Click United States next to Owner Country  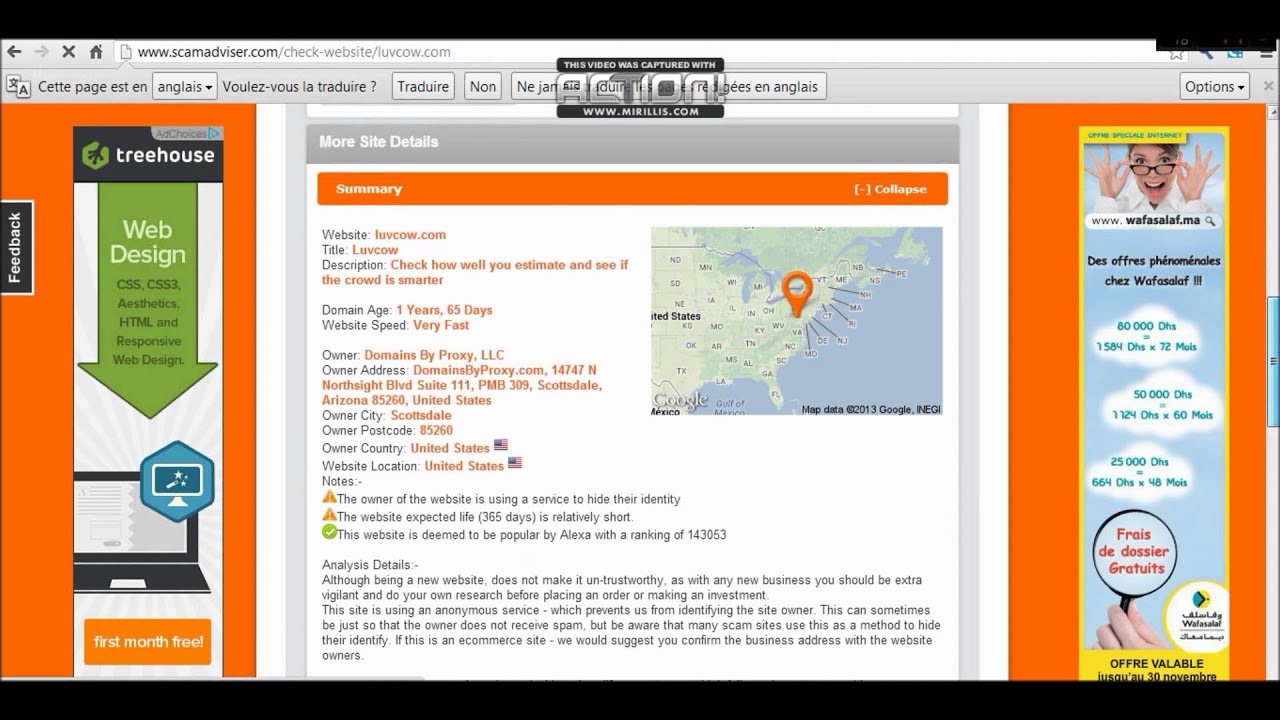coord(450,448)
